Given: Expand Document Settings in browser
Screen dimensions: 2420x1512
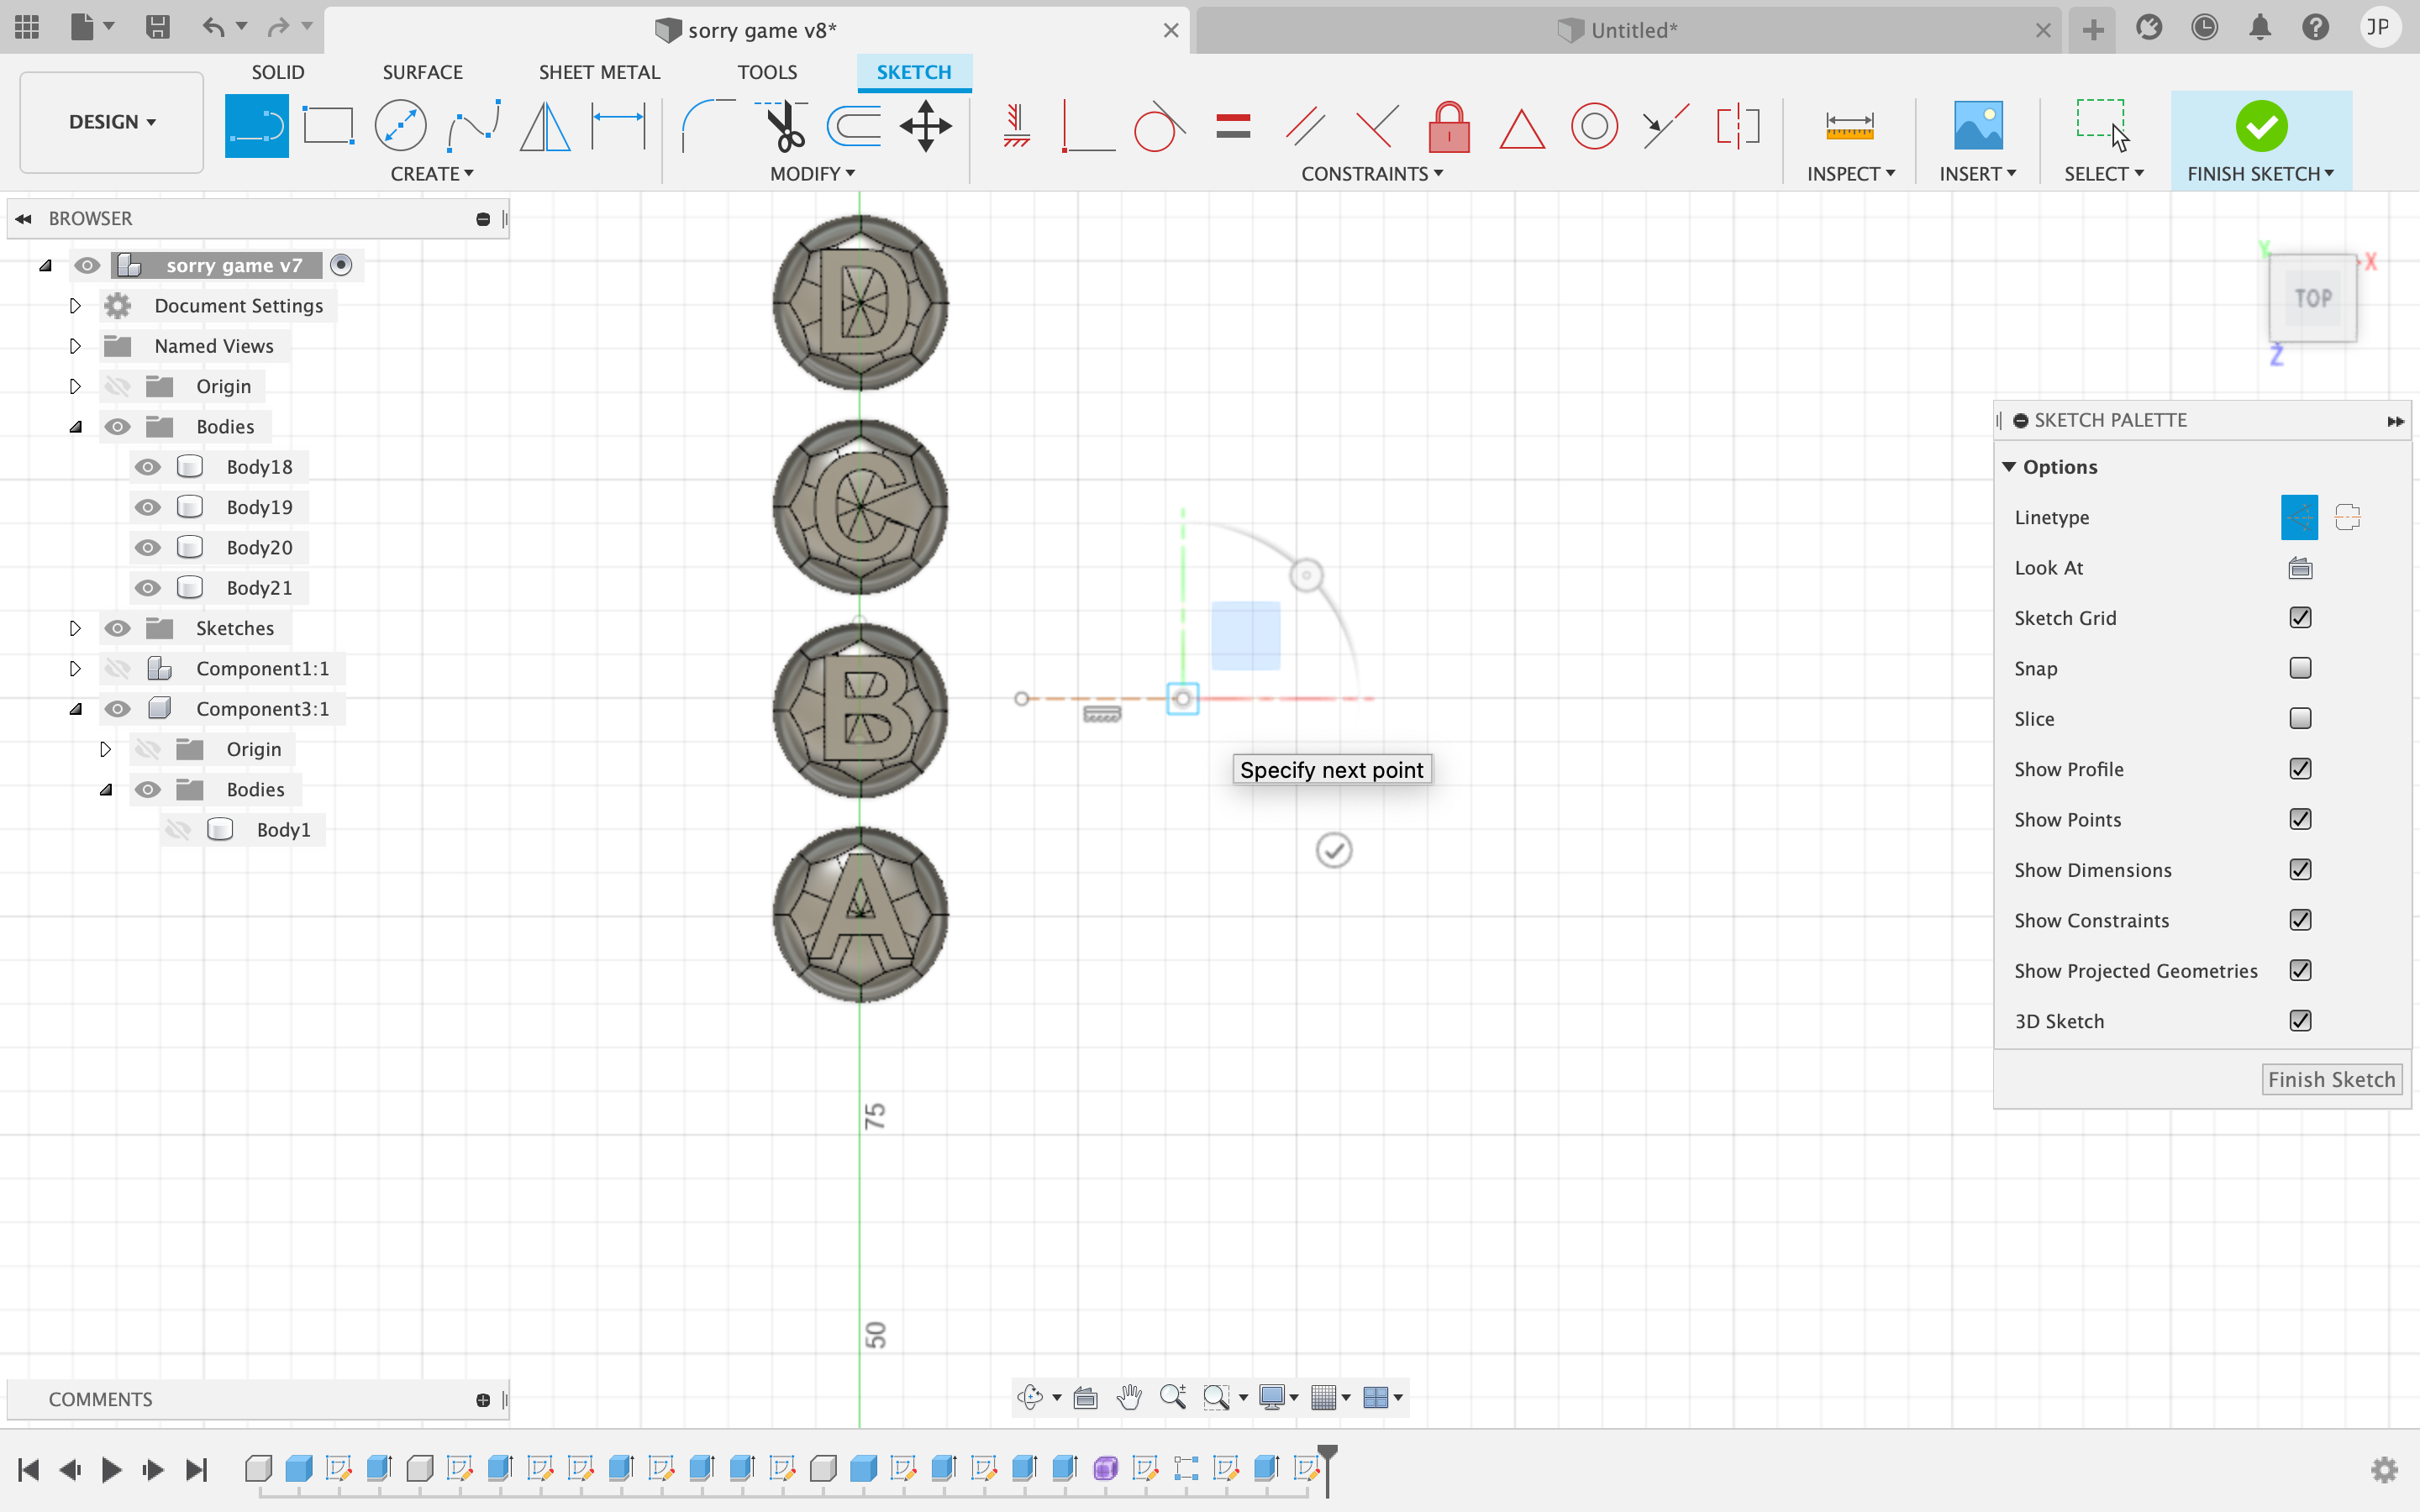Looking at the screenshot, I should [x=75, y=305].
